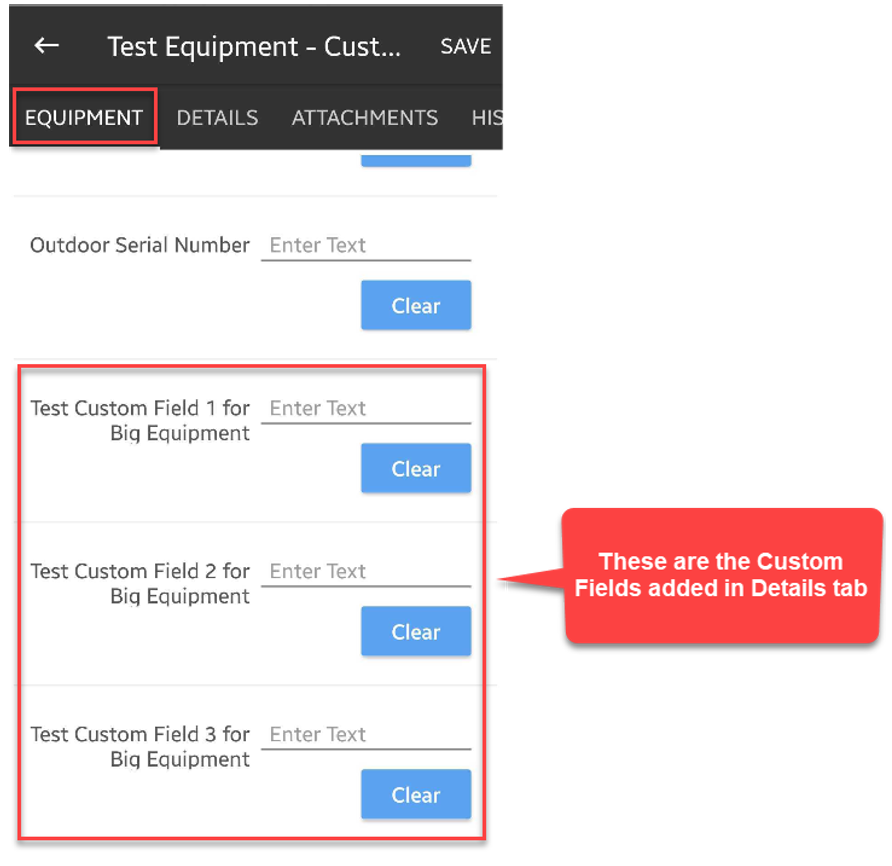Viewport: 892px width, 866px height.
Task: Switch to the Equipment tab
Action: [84, 118]
